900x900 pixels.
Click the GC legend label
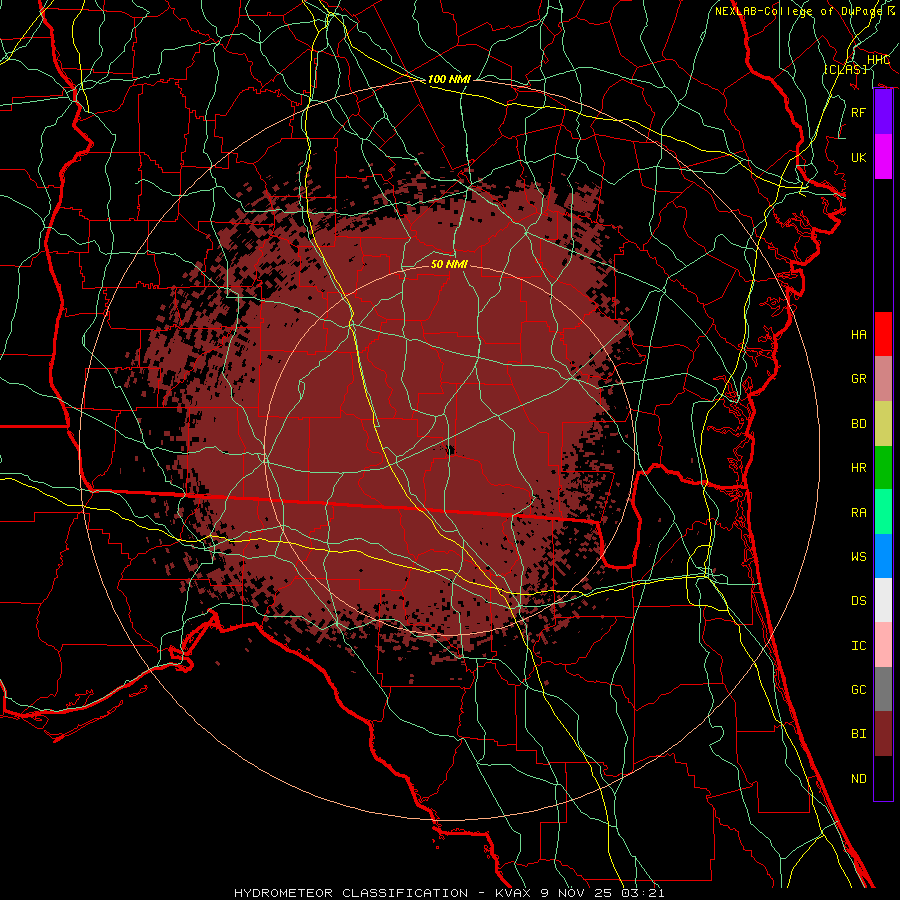point(859,690)
